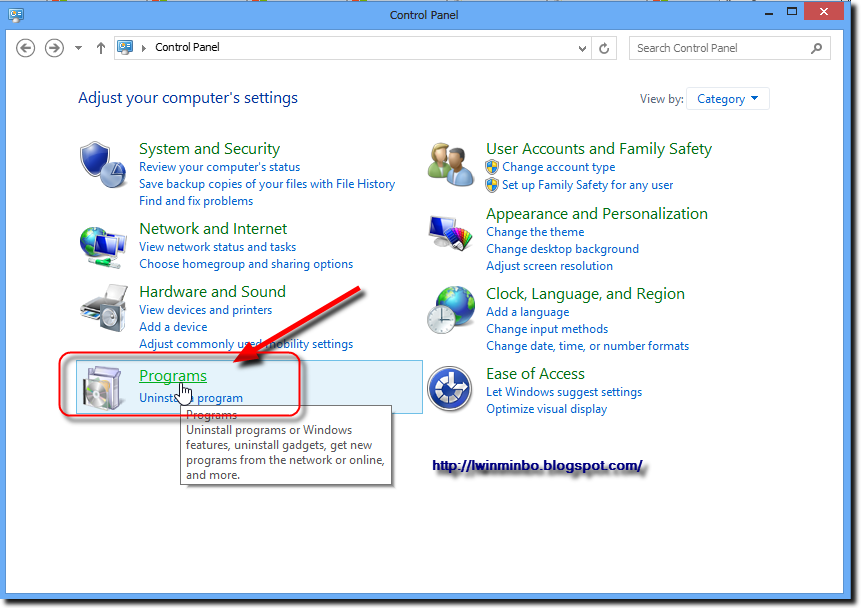Click the Back arrow button

[x=25, y=48]
